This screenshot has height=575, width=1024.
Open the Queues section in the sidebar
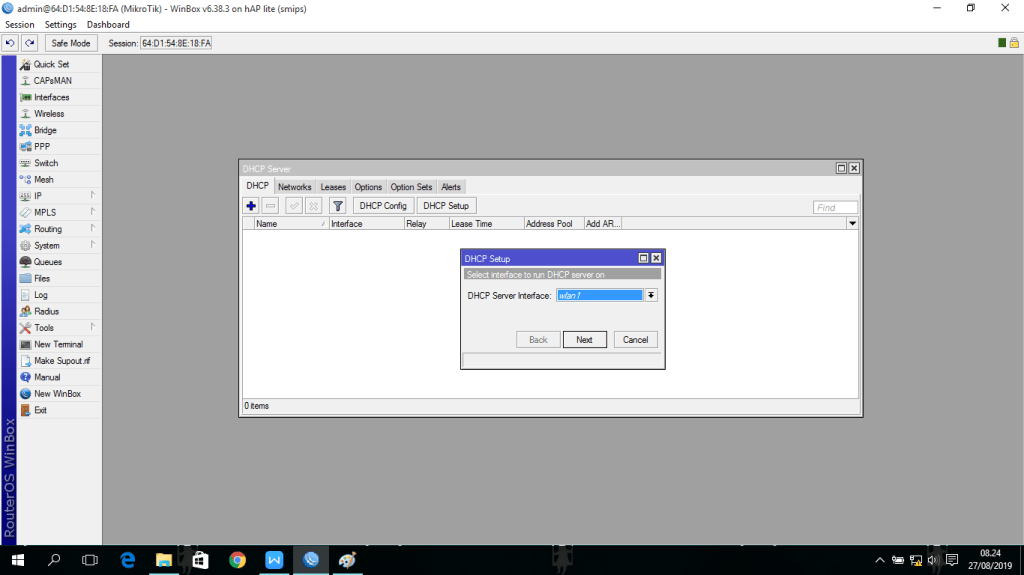click(47, 262)
